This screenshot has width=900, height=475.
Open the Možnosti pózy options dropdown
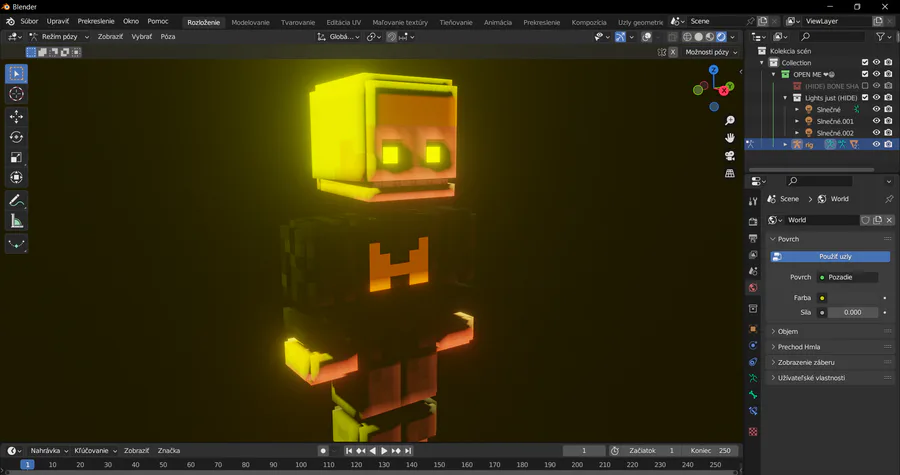[711, 52]
